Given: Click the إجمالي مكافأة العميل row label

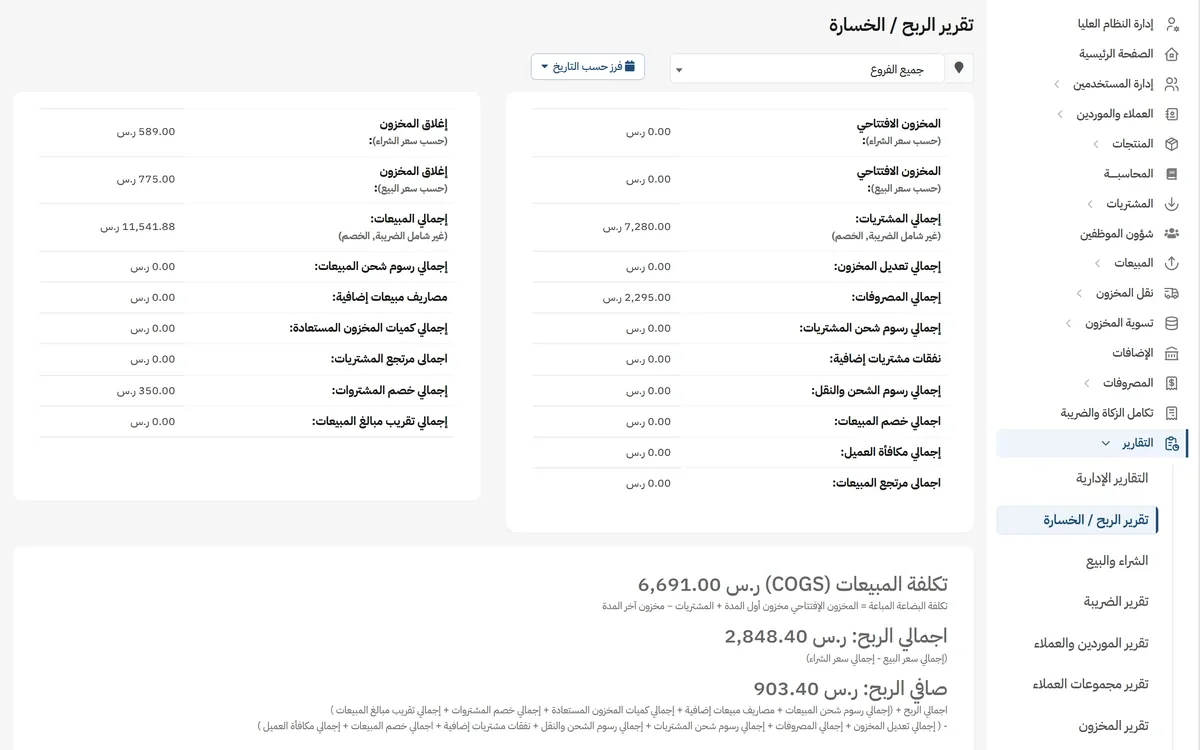Looking at the screenshot, I should pos(891,452).
